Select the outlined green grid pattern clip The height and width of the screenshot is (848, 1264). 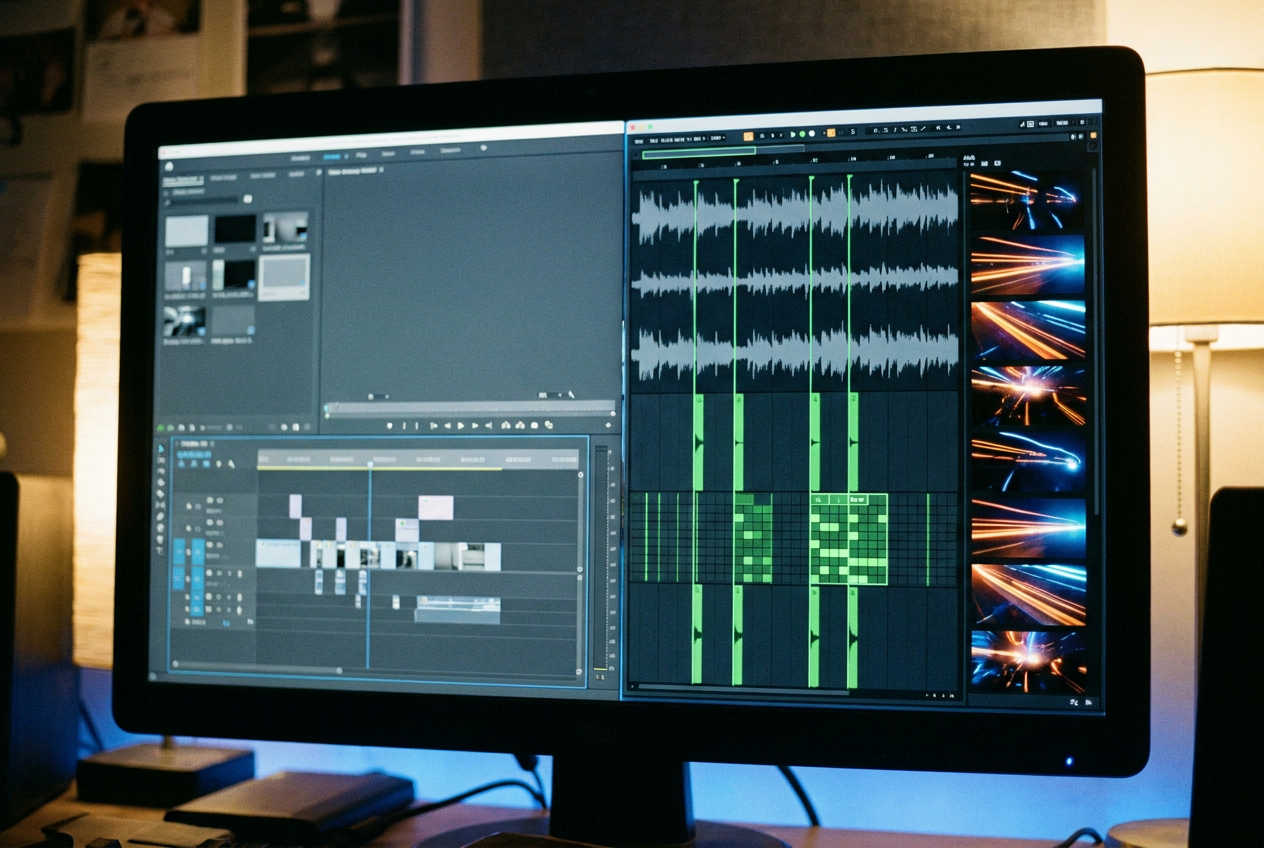coord(849,540)
